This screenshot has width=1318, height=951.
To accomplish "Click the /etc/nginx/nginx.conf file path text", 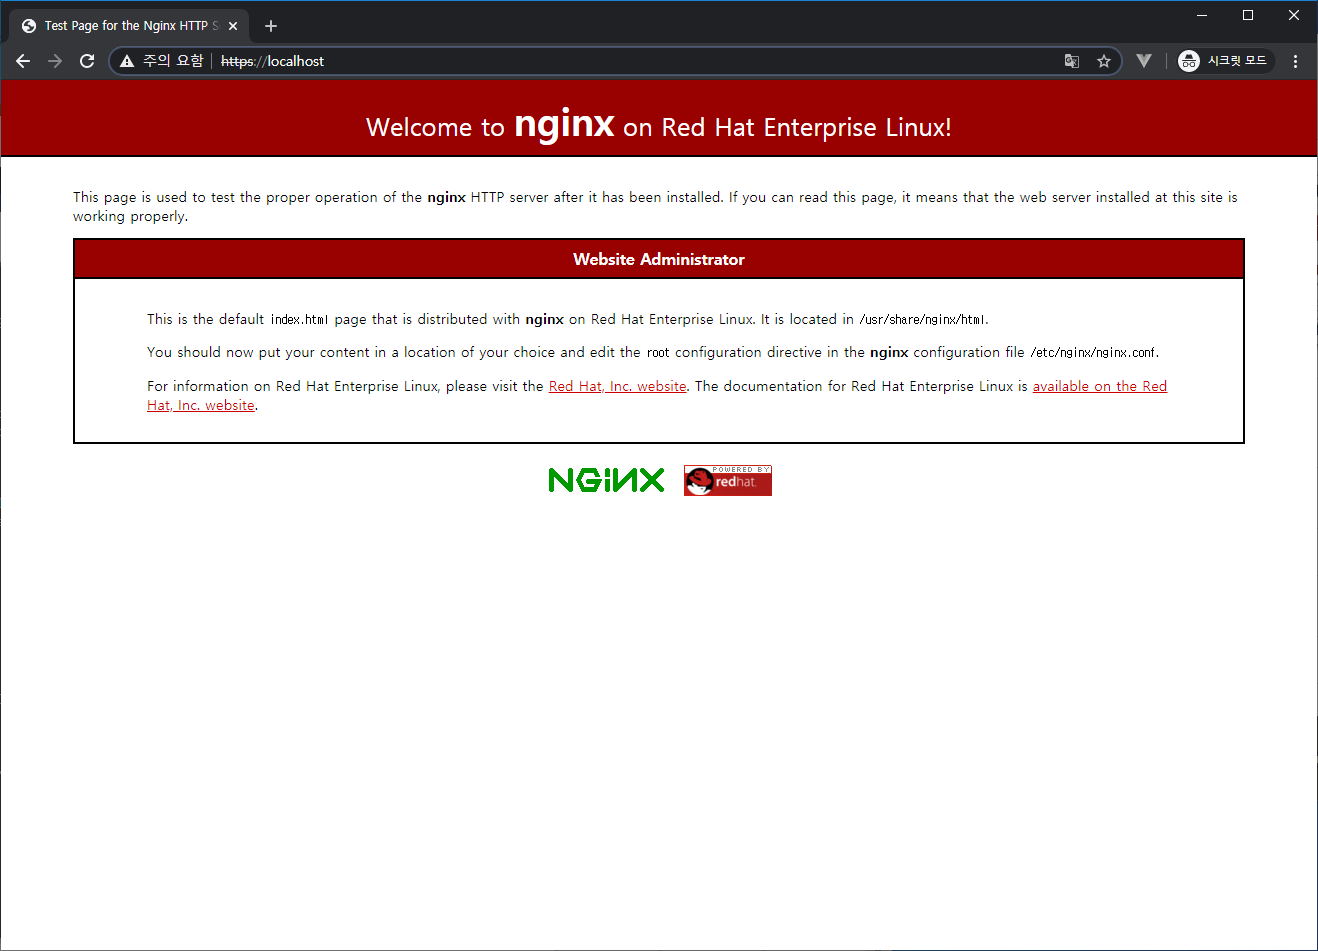I will coord(1093,353).
